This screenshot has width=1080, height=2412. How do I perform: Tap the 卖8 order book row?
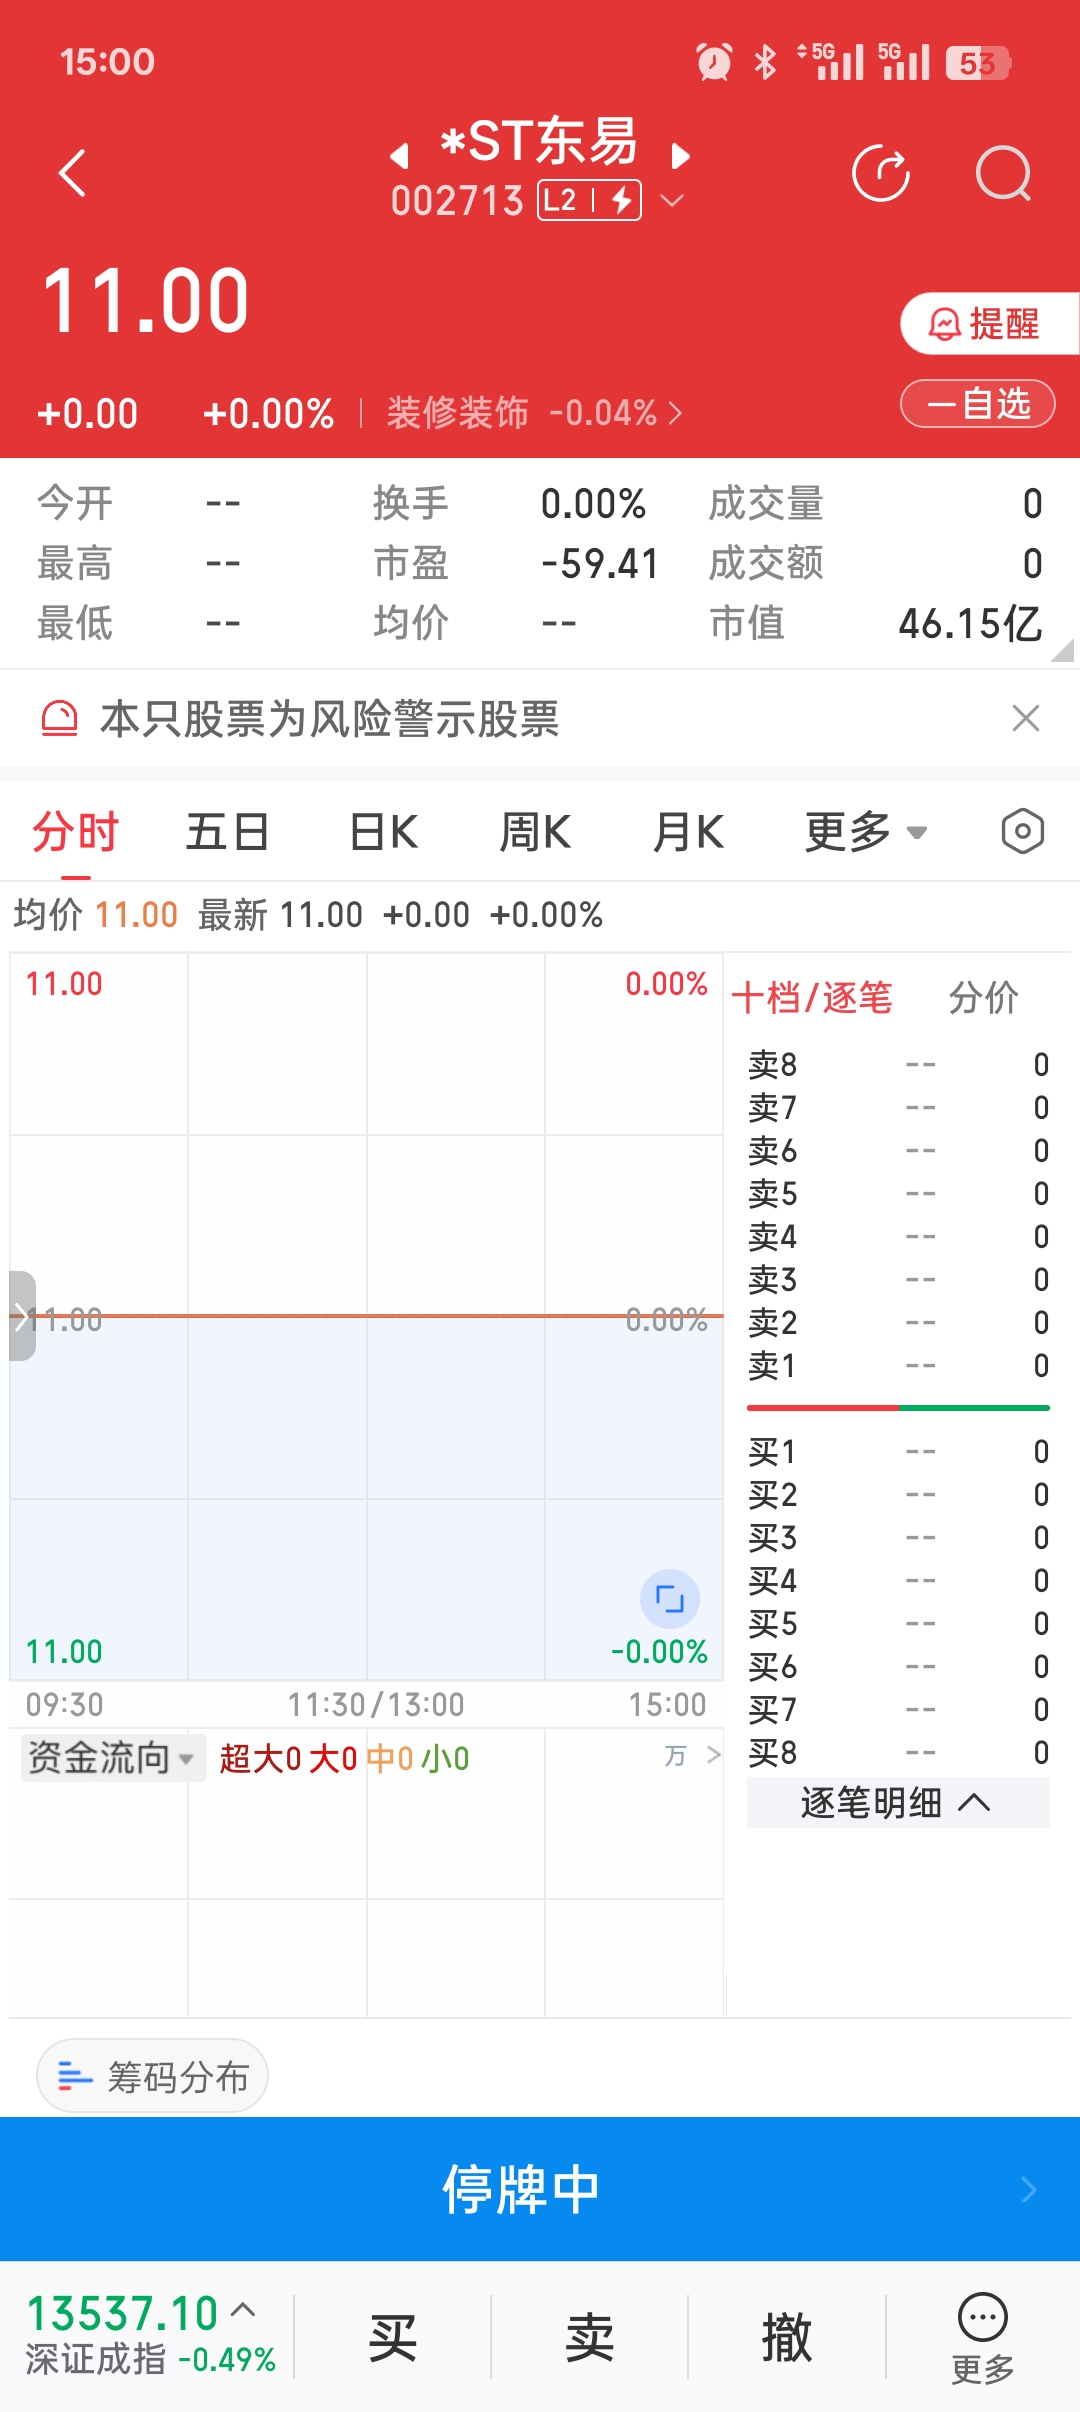(898, 1064)
